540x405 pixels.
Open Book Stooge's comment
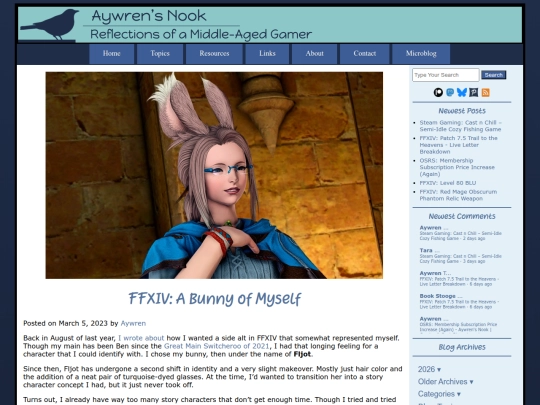[x=459, y=301]
